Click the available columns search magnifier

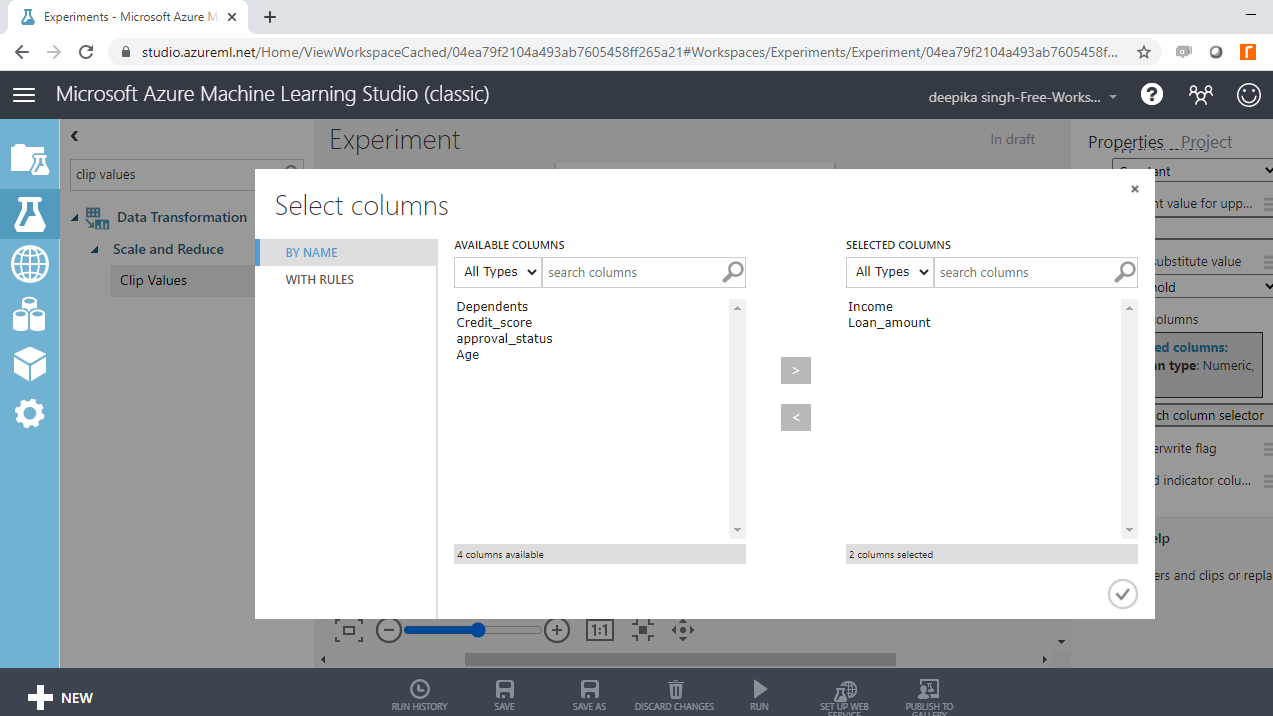[733, 272]
